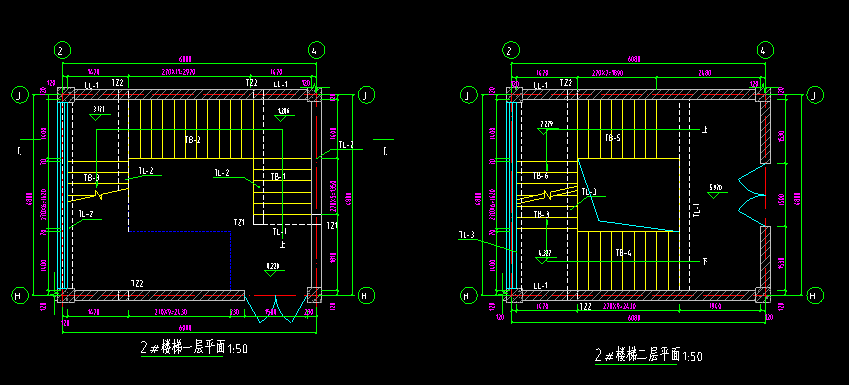
Task: Click axis bubble 4 above the first-floor plan
Action: click(316, 51)
